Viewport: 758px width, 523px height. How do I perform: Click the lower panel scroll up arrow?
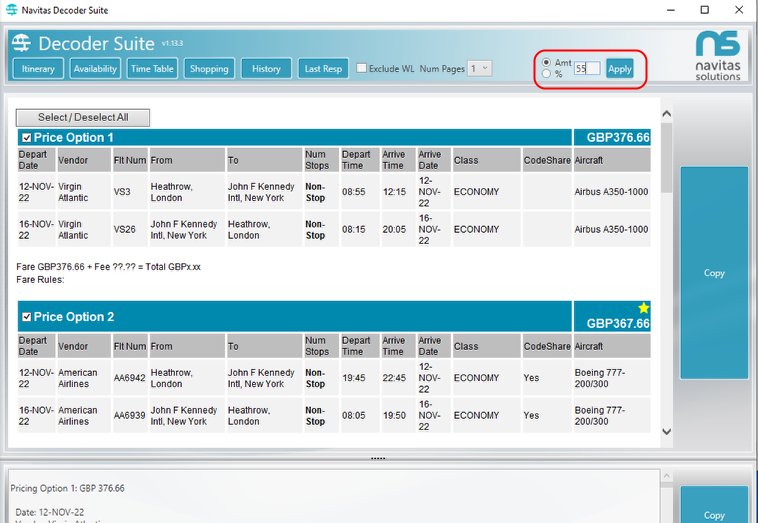pos(667,477)
